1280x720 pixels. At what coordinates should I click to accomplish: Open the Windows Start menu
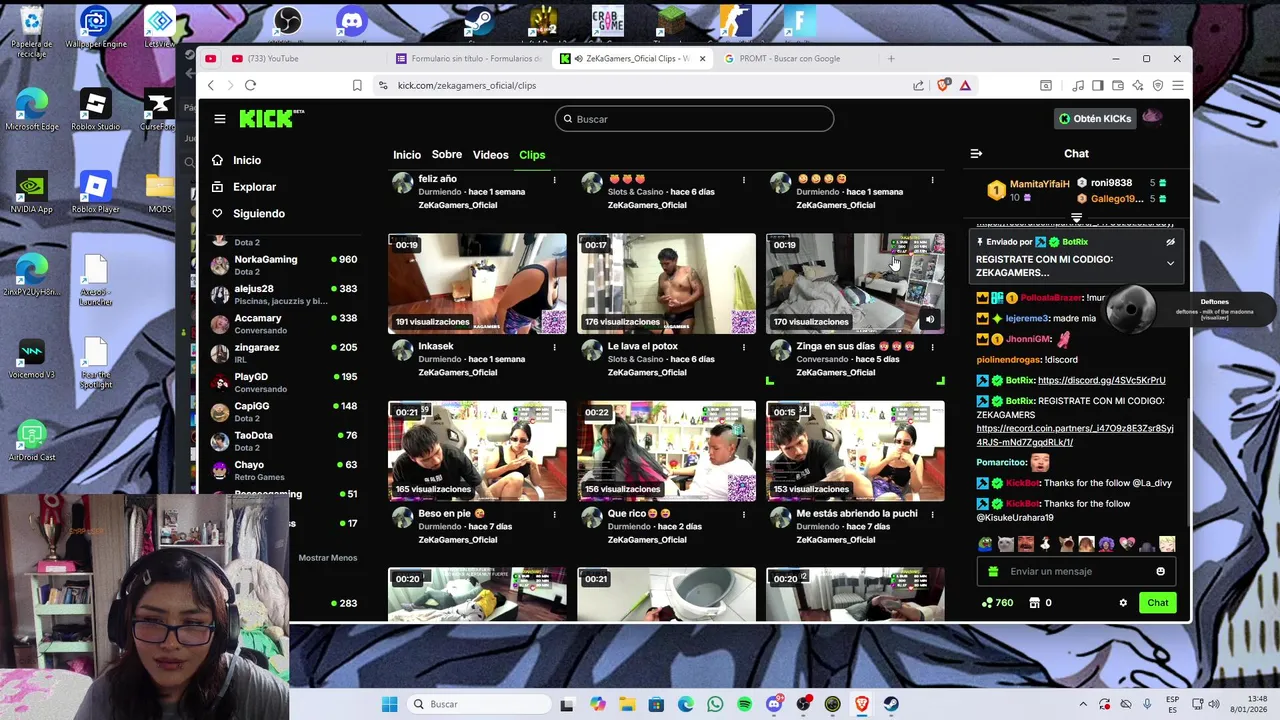pos(389,704)
